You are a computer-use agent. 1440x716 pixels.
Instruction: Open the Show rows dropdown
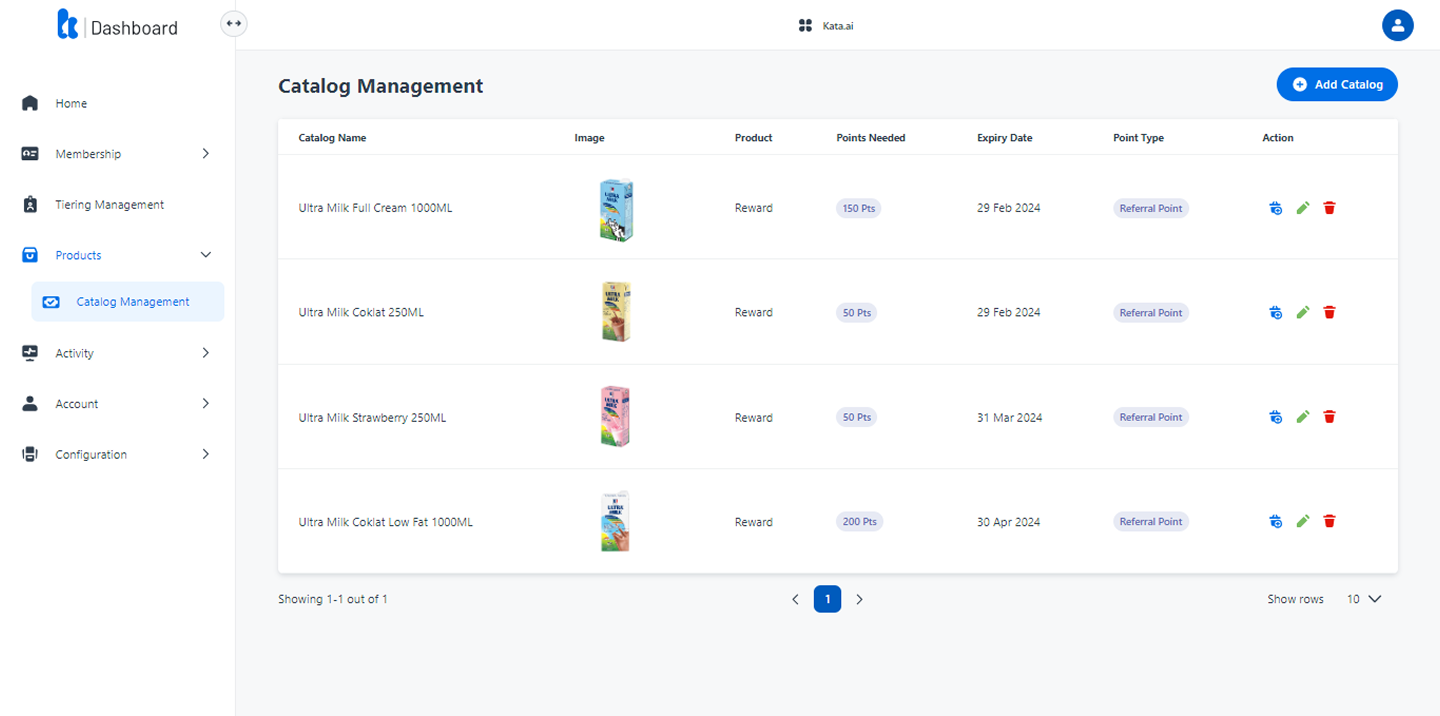[x=1363, y=599]
